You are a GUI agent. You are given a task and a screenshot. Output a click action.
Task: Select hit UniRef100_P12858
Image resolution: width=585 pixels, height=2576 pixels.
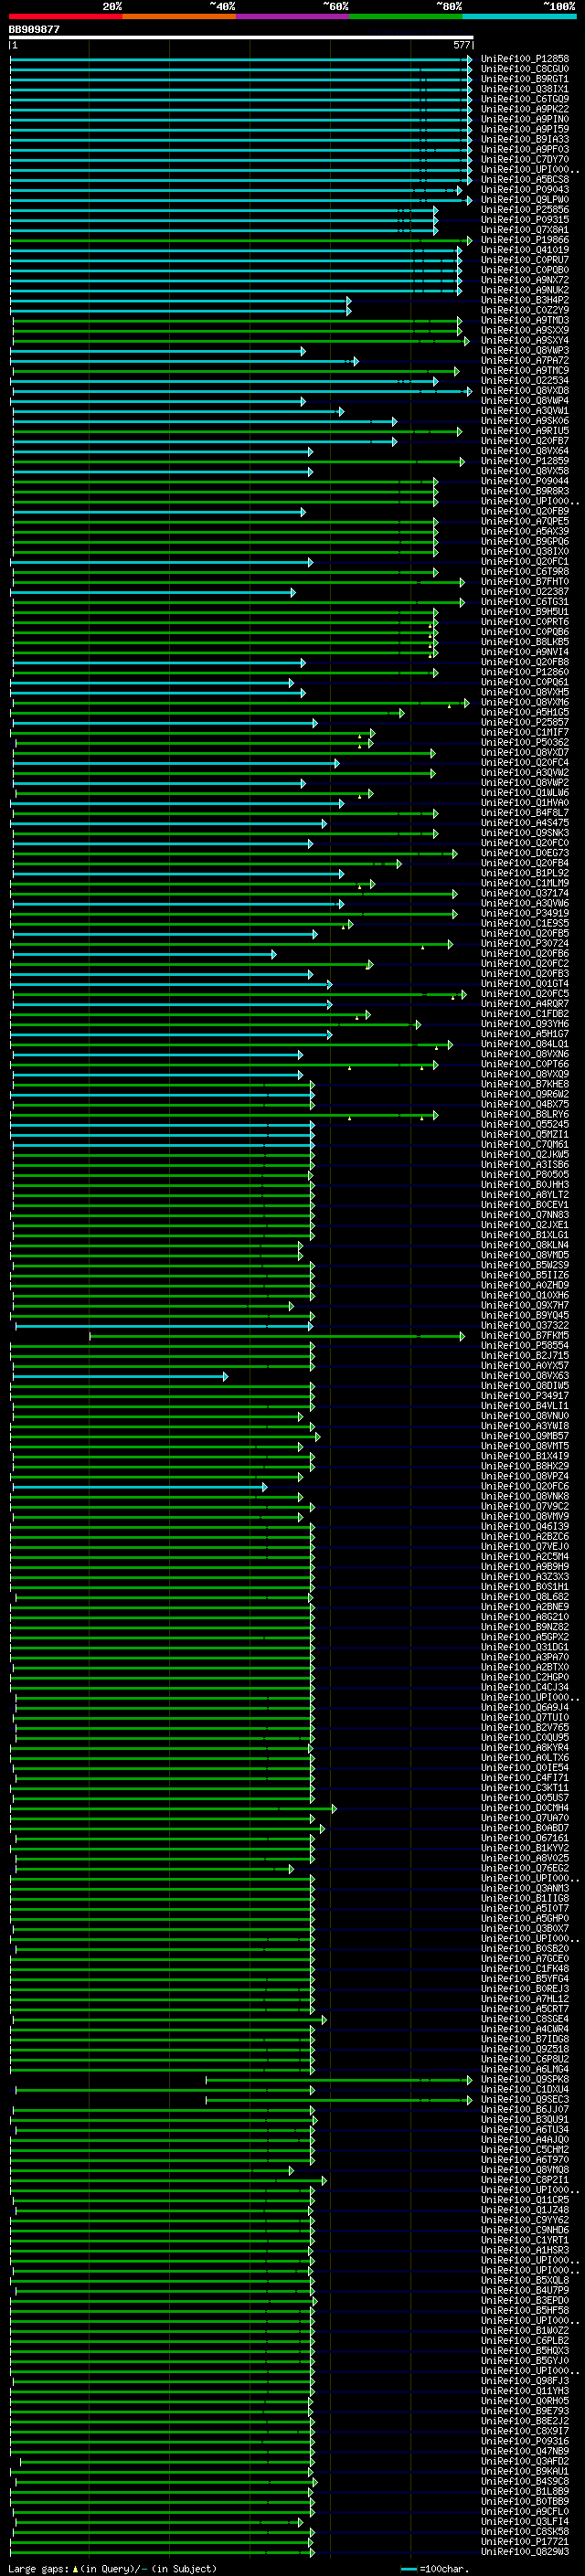point(525,59)
